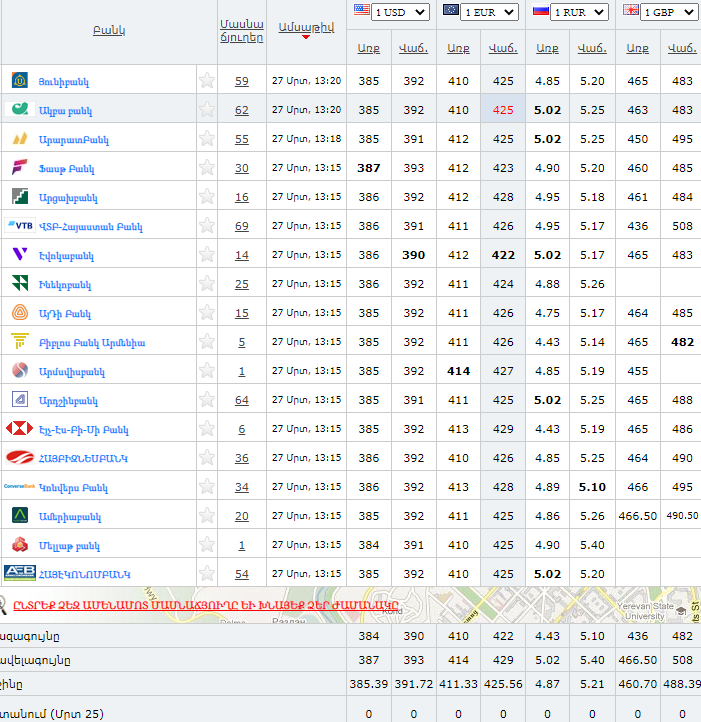
Task: Toggle favorite star for Արցախբանկ
Action: point(207,197)
